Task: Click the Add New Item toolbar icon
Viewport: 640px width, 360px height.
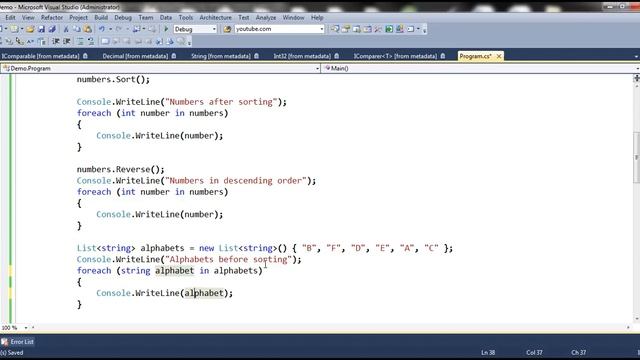Action: [x=15, y=29]
